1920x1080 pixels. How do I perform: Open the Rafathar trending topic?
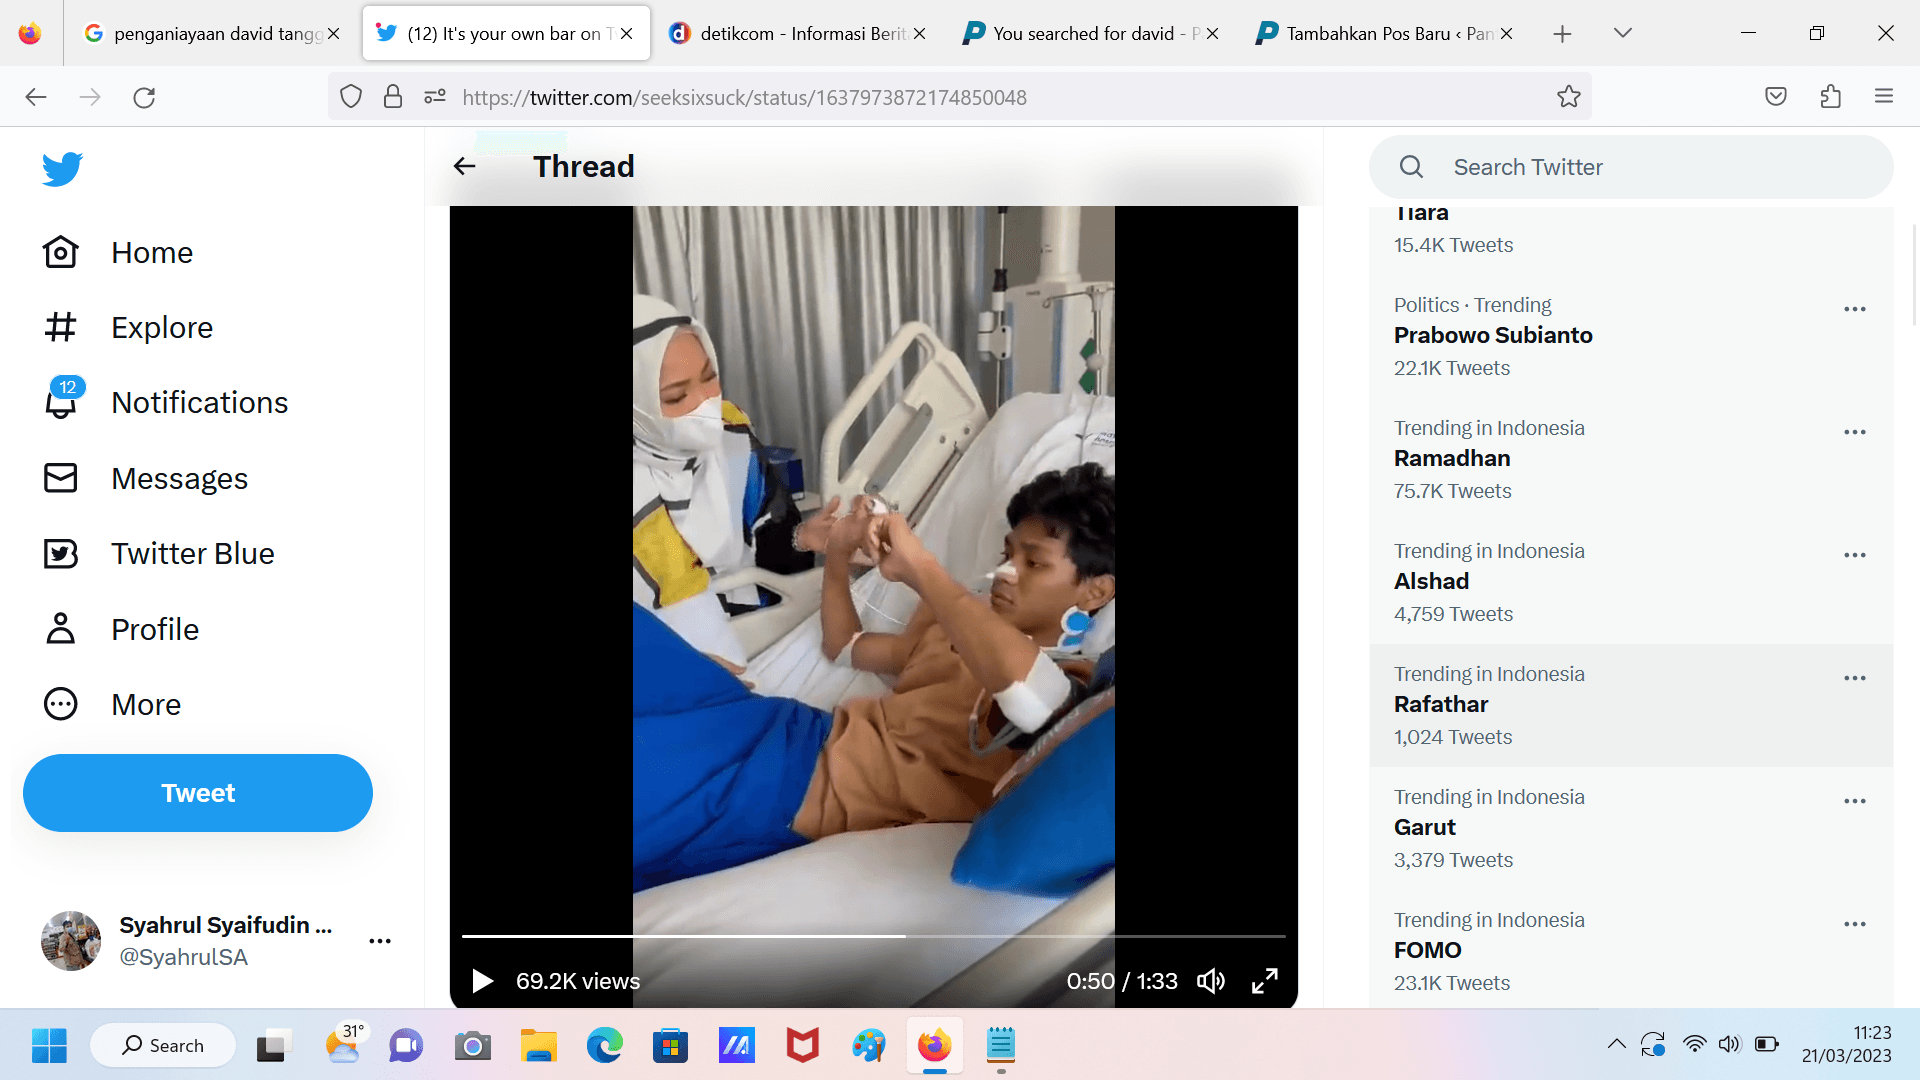coord(1631,705)
